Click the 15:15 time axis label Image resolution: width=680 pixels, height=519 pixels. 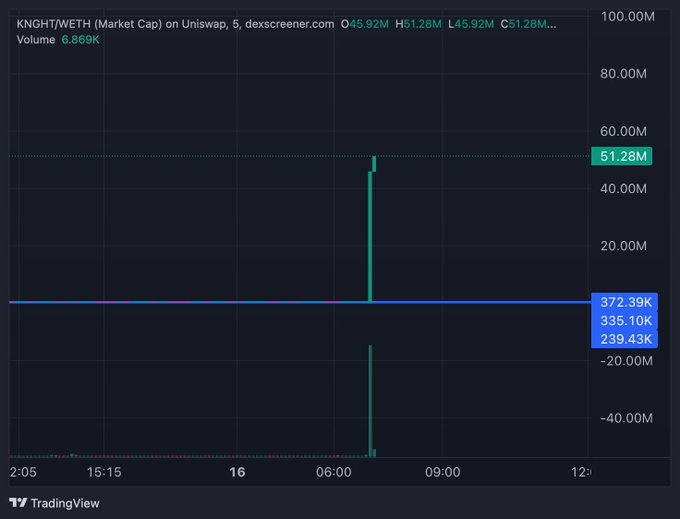tap(104, 472)
